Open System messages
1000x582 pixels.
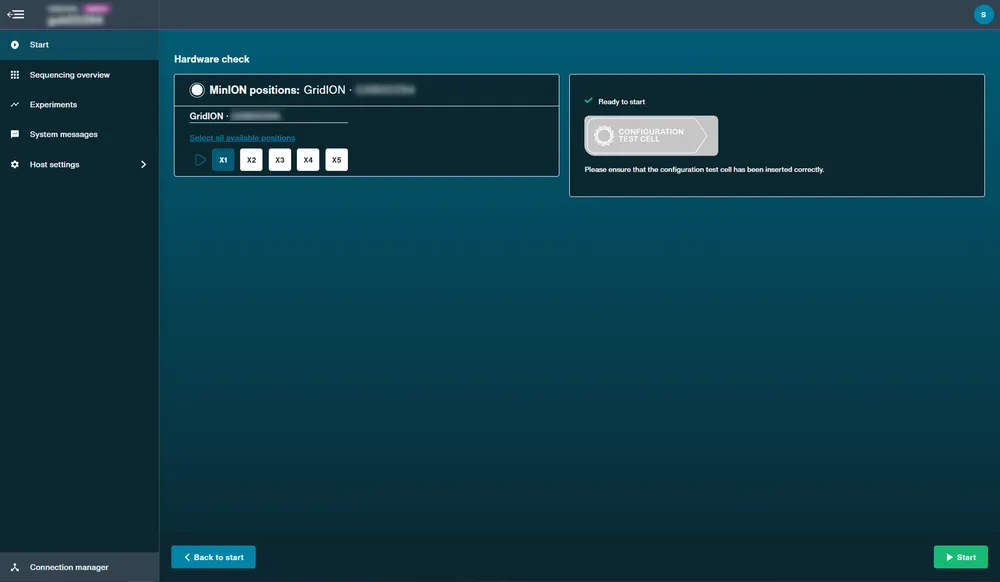[79, 135]
